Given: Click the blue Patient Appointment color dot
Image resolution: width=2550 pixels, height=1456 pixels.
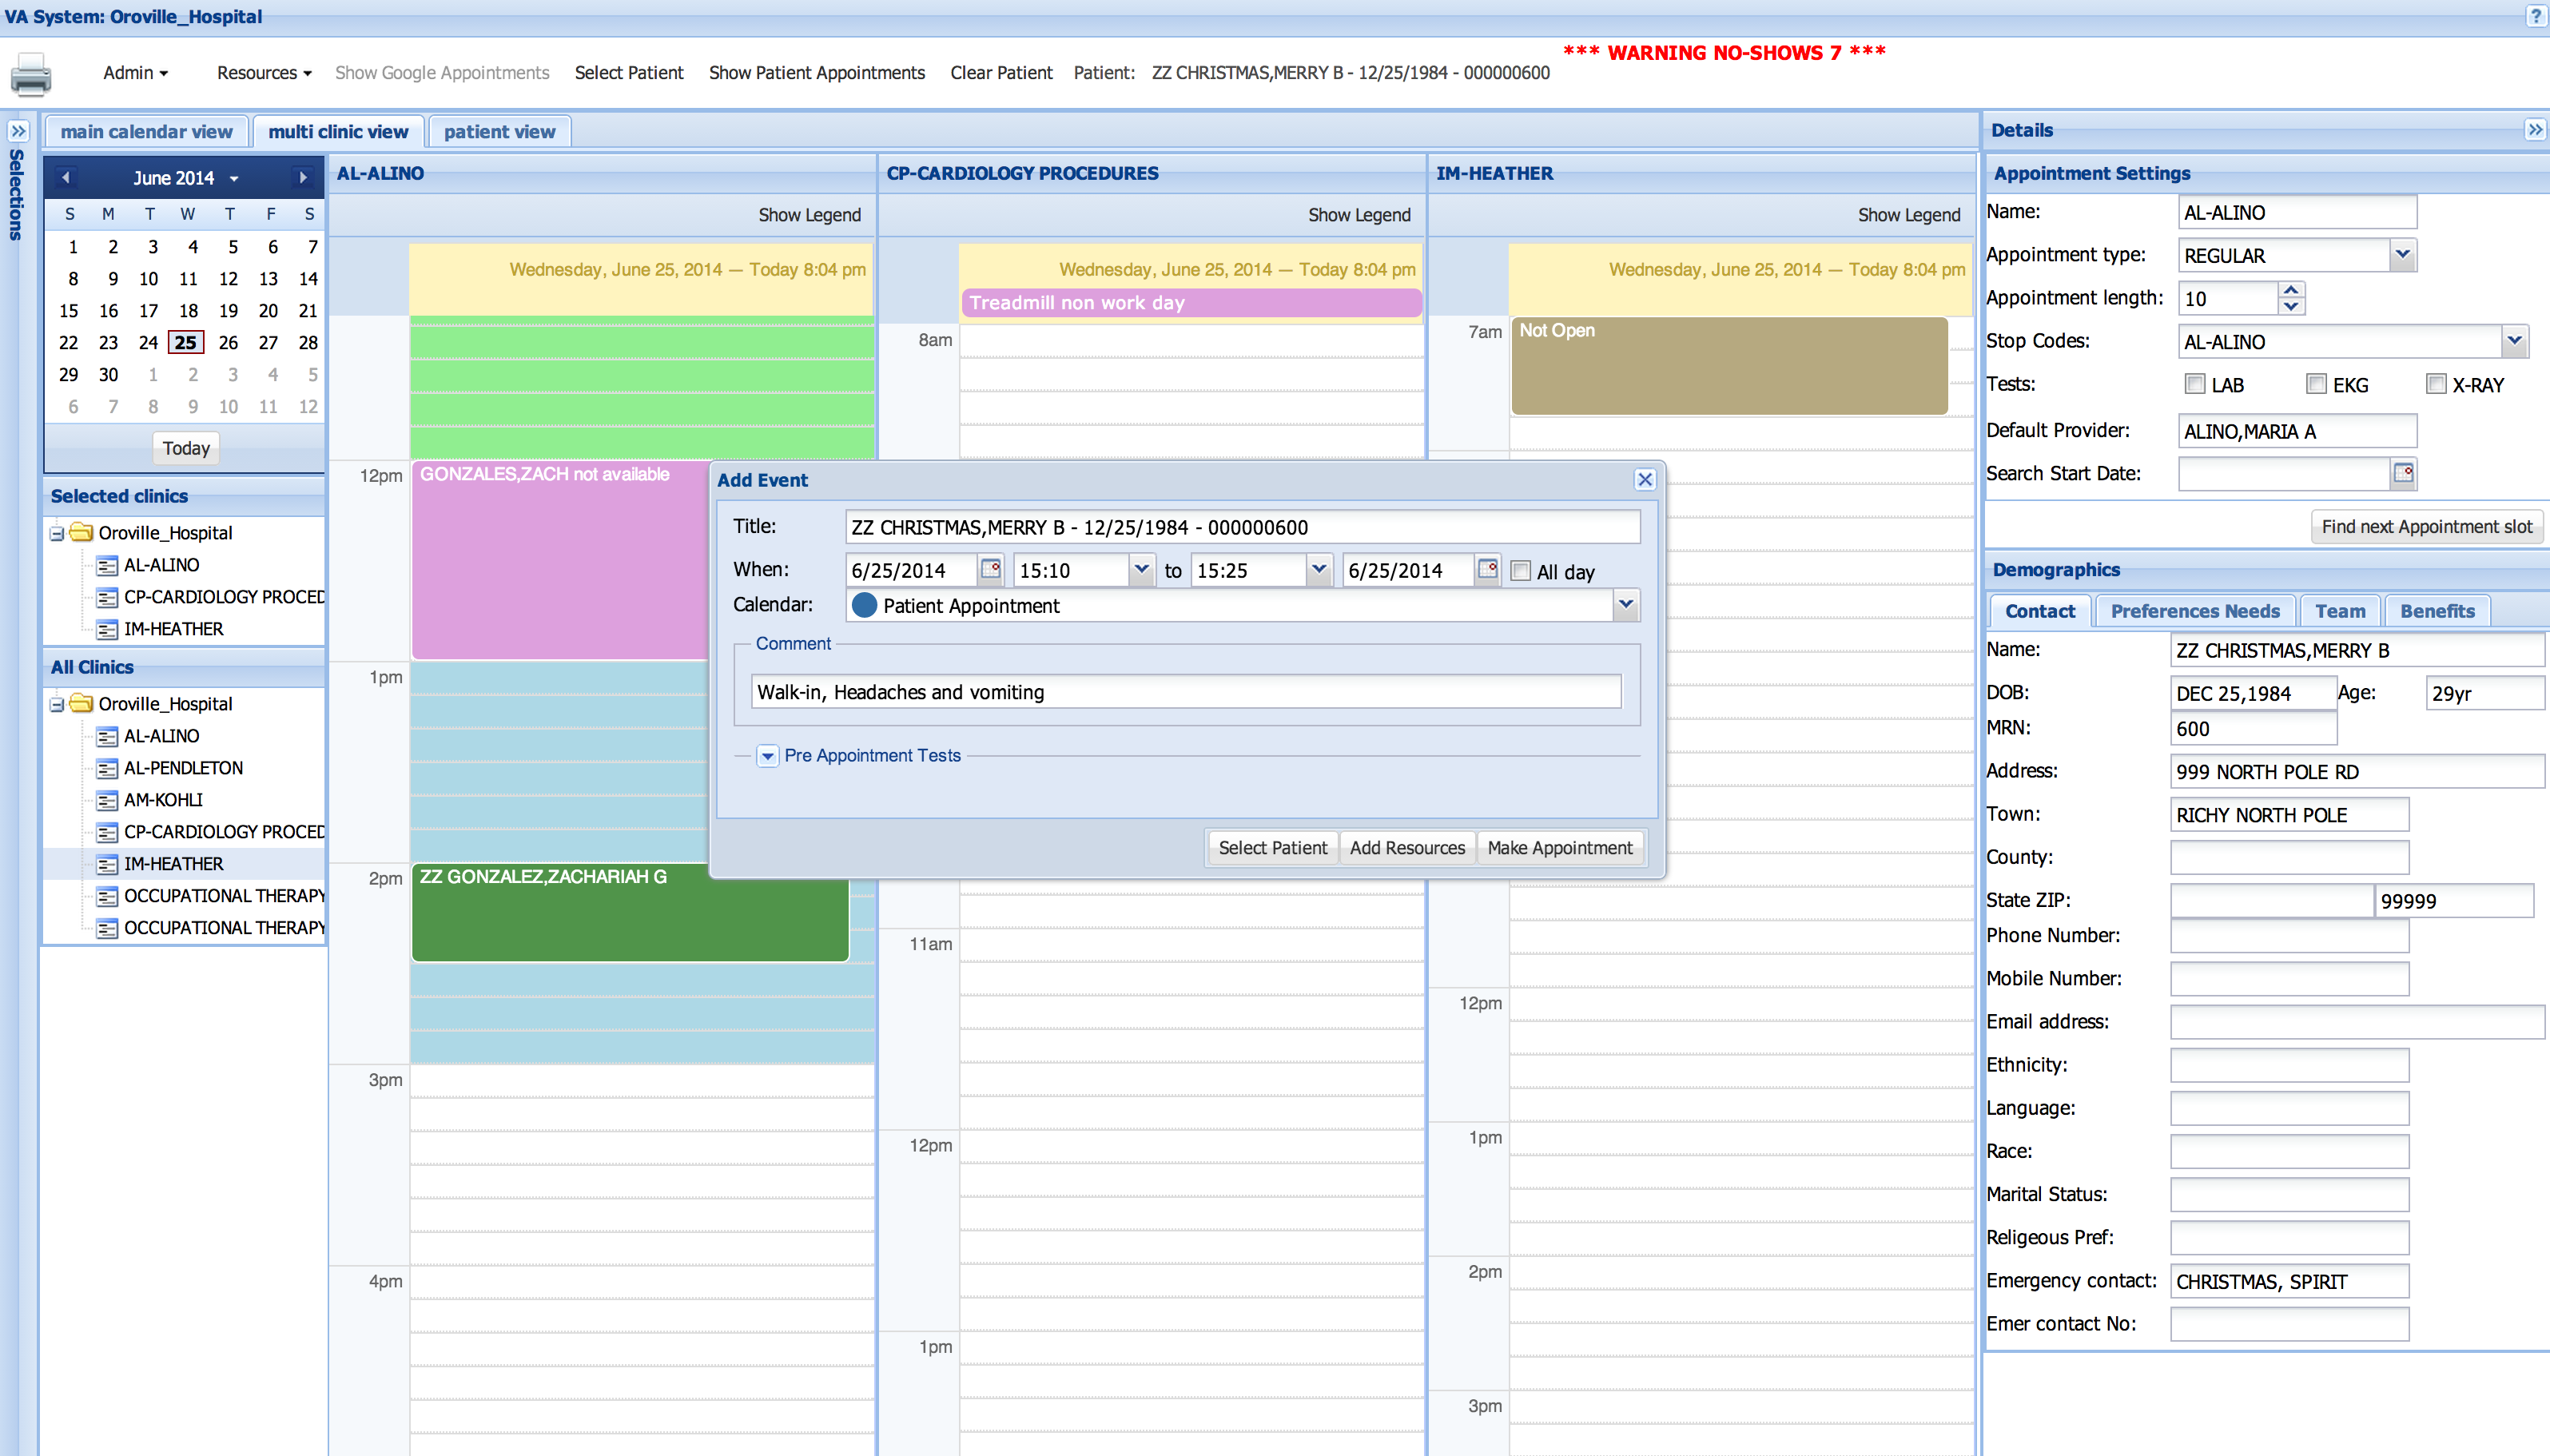Looking at the screenshot, I should click(x=865, y=605).
